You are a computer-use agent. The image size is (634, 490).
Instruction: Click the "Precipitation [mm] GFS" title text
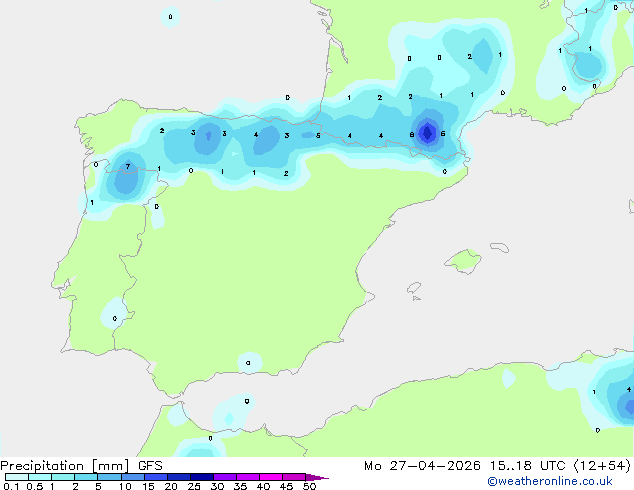[81, 466]
